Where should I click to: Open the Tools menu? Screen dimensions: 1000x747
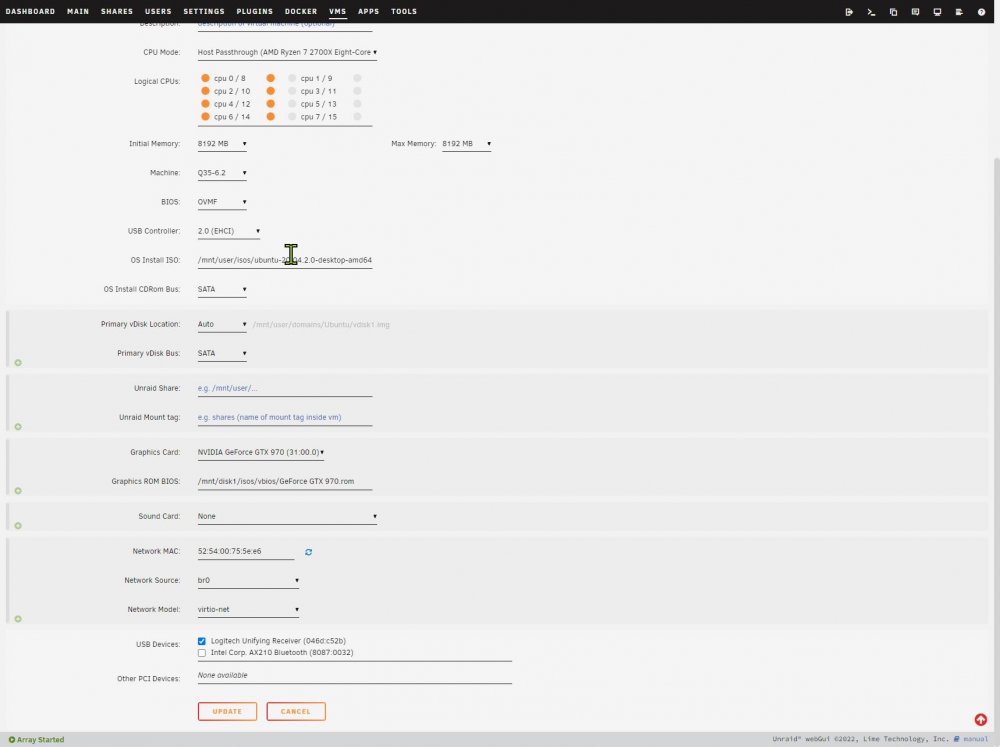point(404,11)
